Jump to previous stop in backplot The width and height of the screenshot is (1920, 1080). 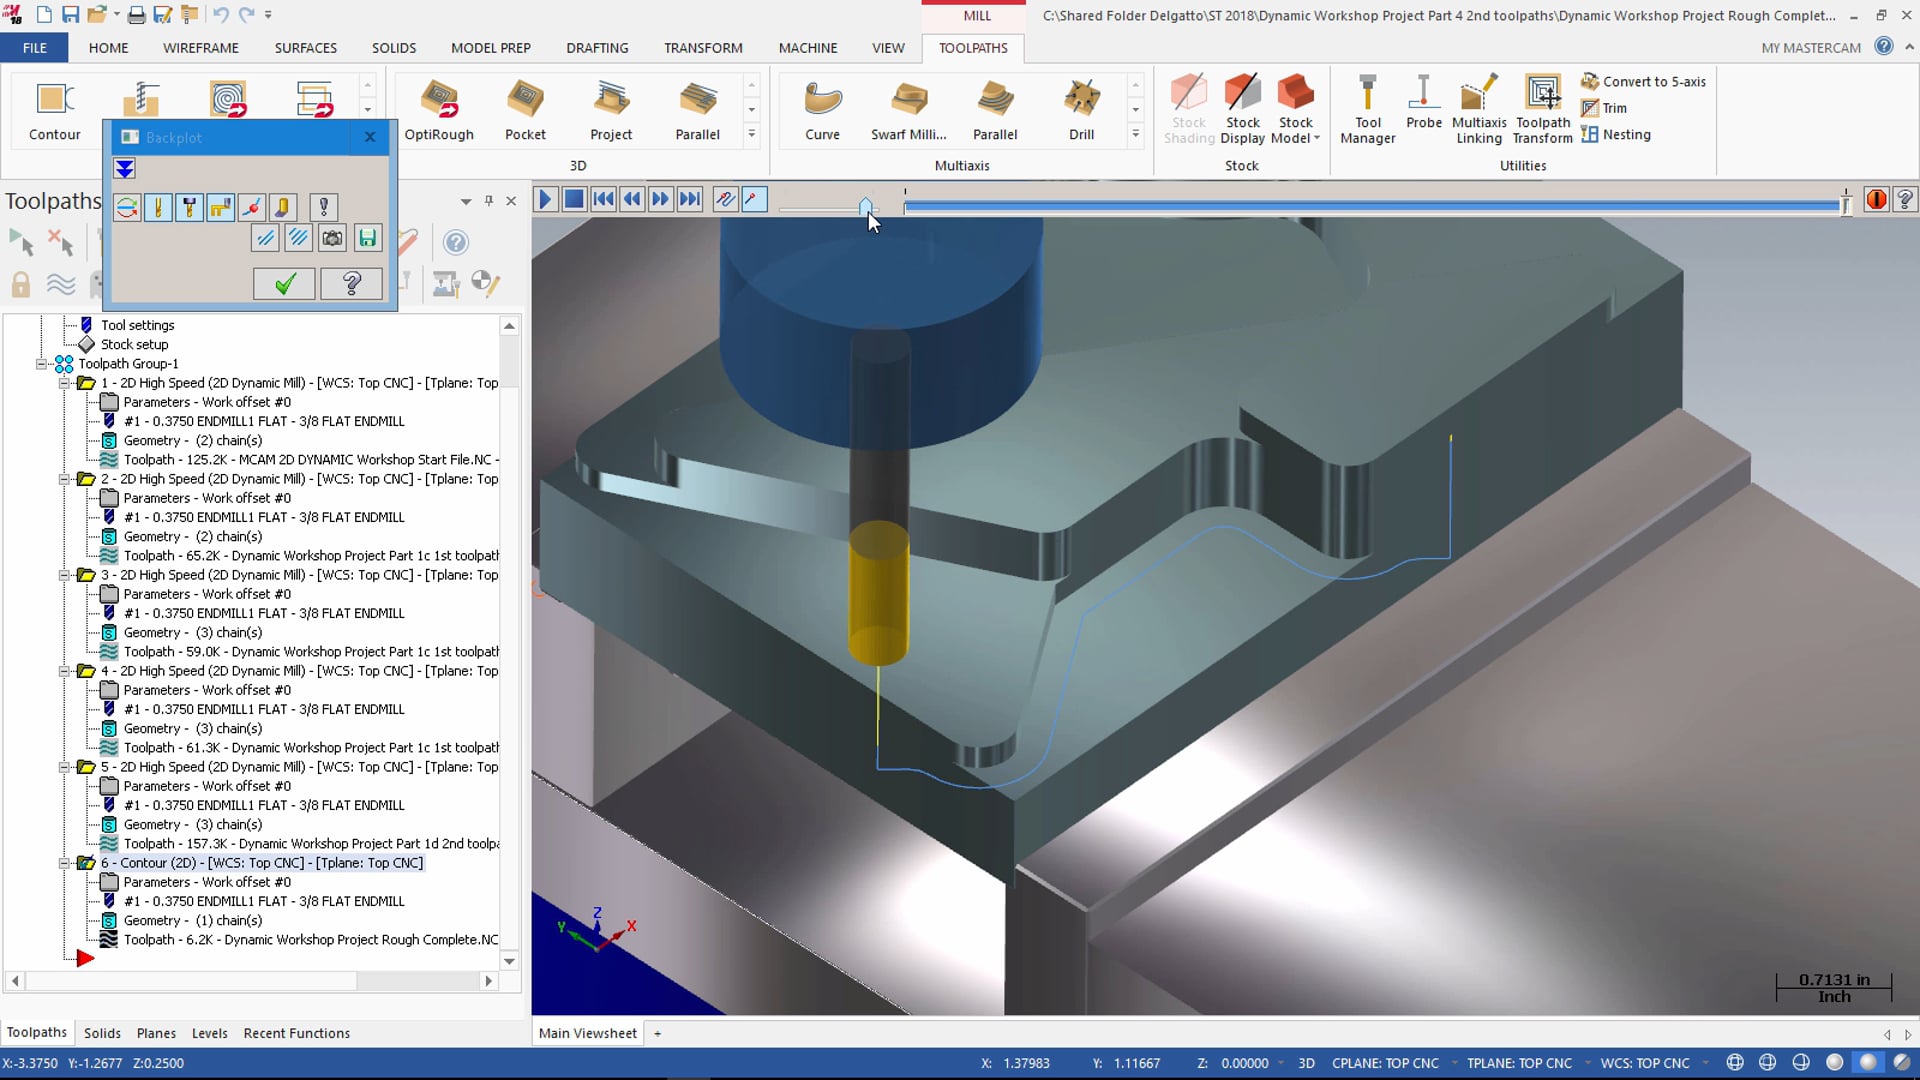pos(603,199)
